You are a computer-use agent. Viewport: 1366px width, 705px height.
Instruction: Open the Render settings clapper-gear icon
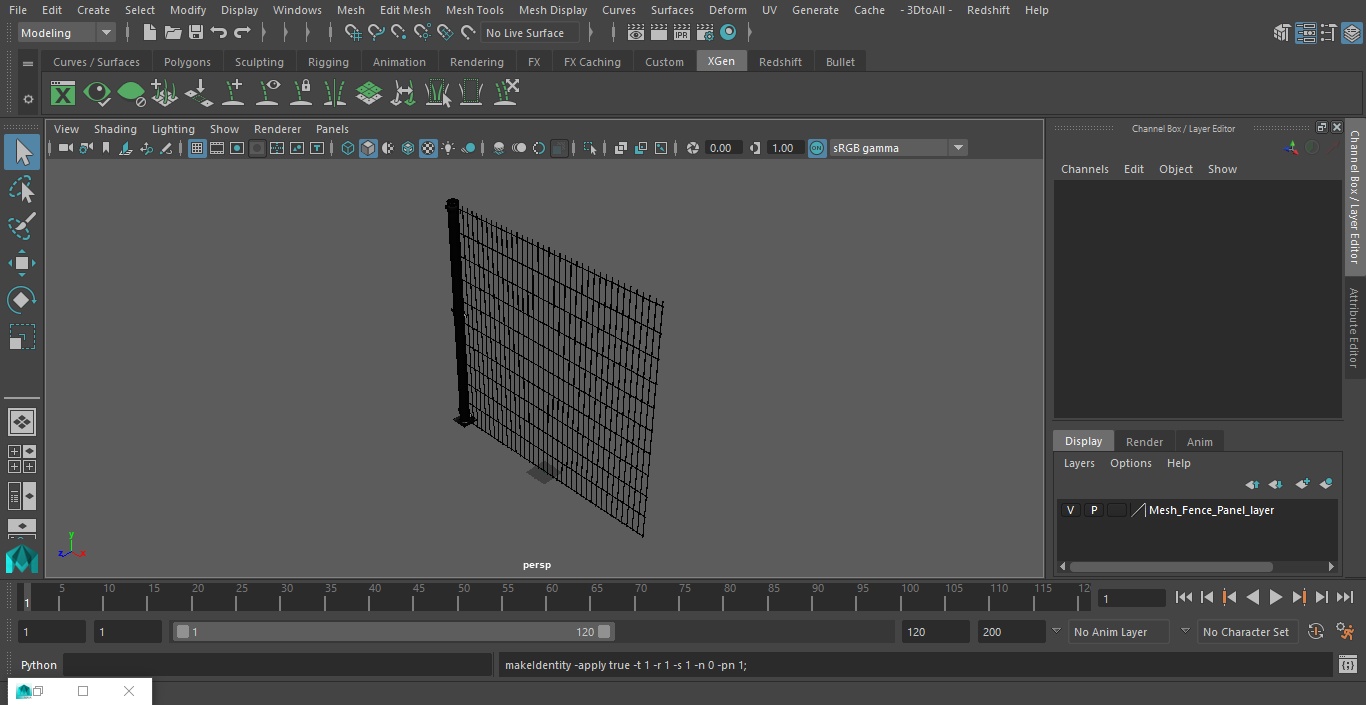coord(705,33)
